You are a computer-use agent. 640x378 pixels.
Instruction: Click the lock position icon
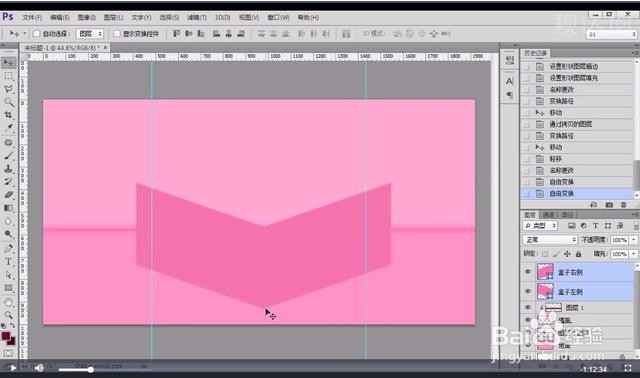(567, 253)
